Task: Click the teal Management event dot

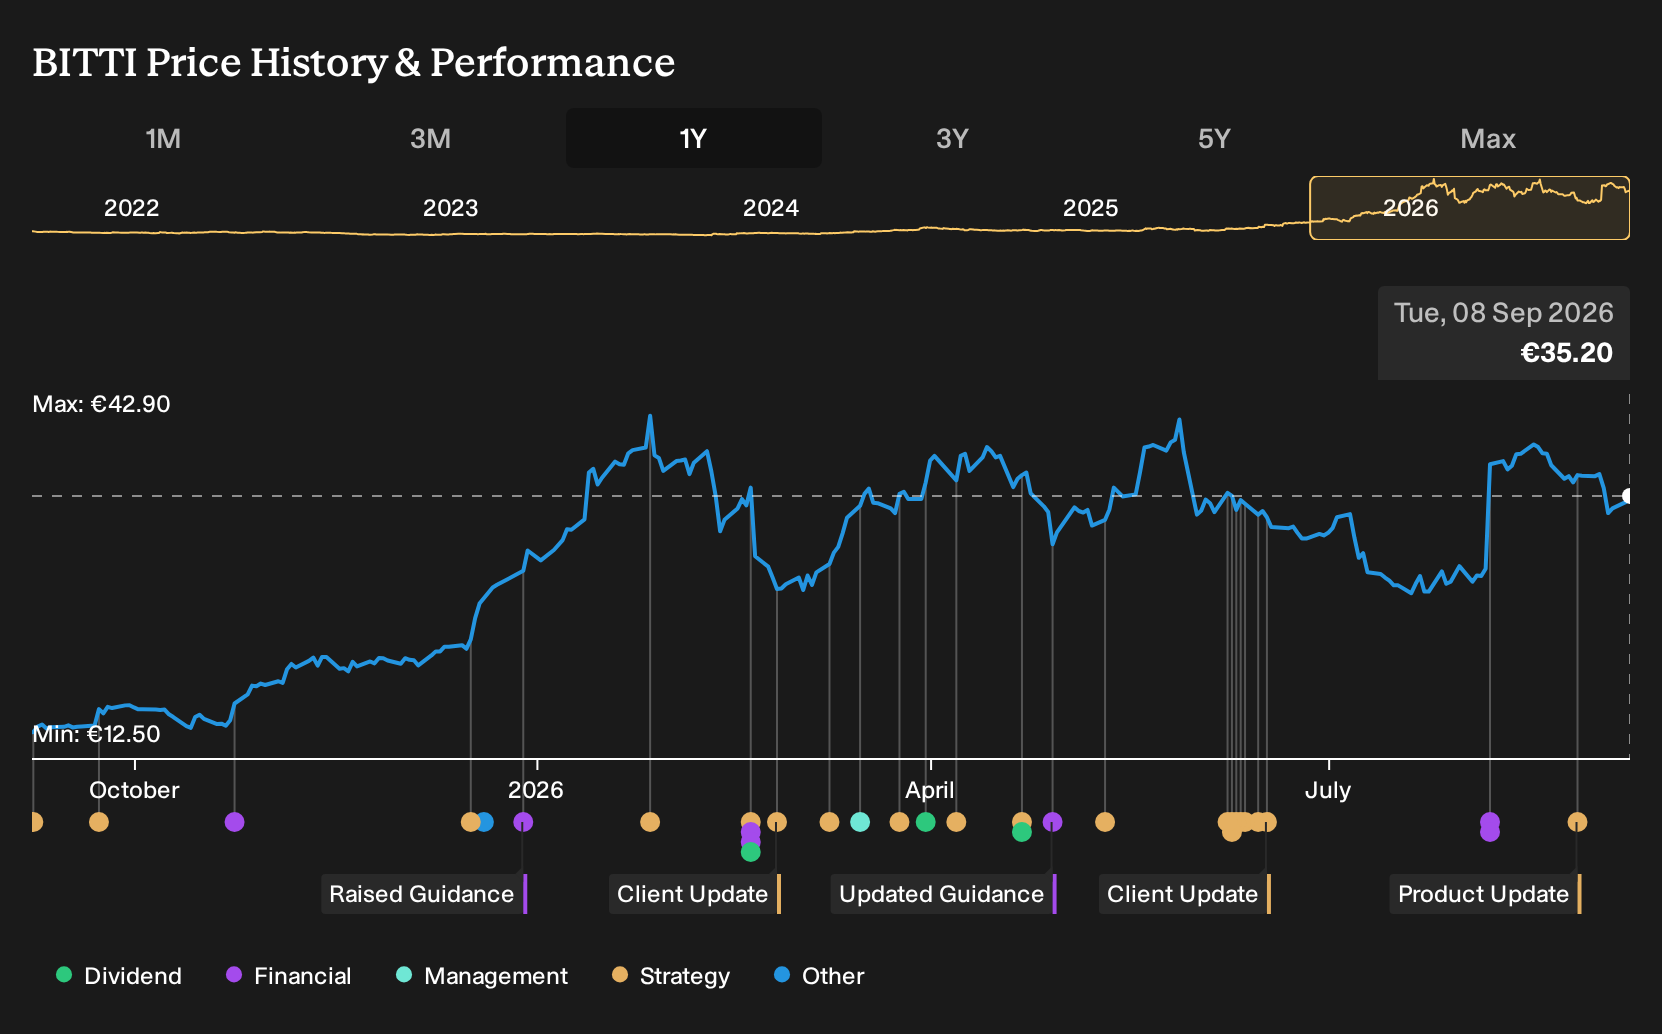Action: coord(860,822)
